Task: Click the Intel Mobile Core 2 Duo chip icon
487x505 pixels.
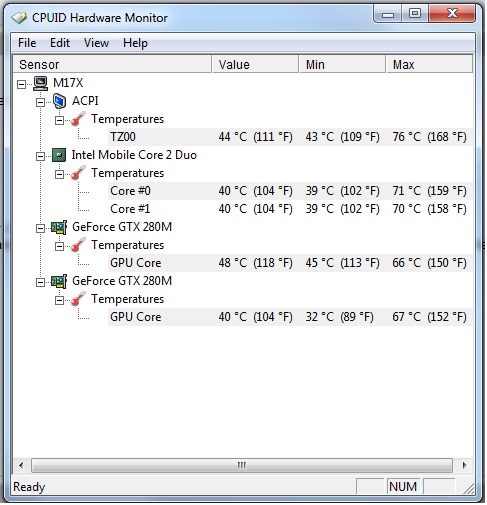Action: (x=59, y=155)
